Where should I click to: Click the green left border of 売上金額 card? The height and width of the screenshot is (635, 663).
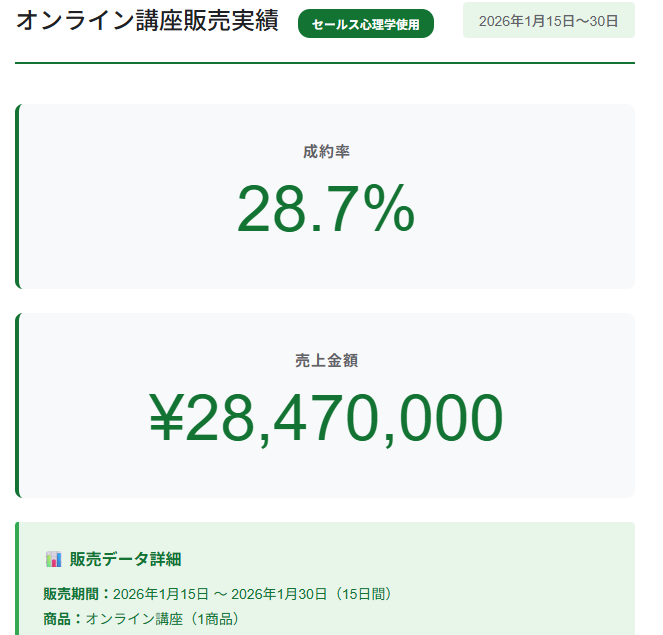click(17, 405)
